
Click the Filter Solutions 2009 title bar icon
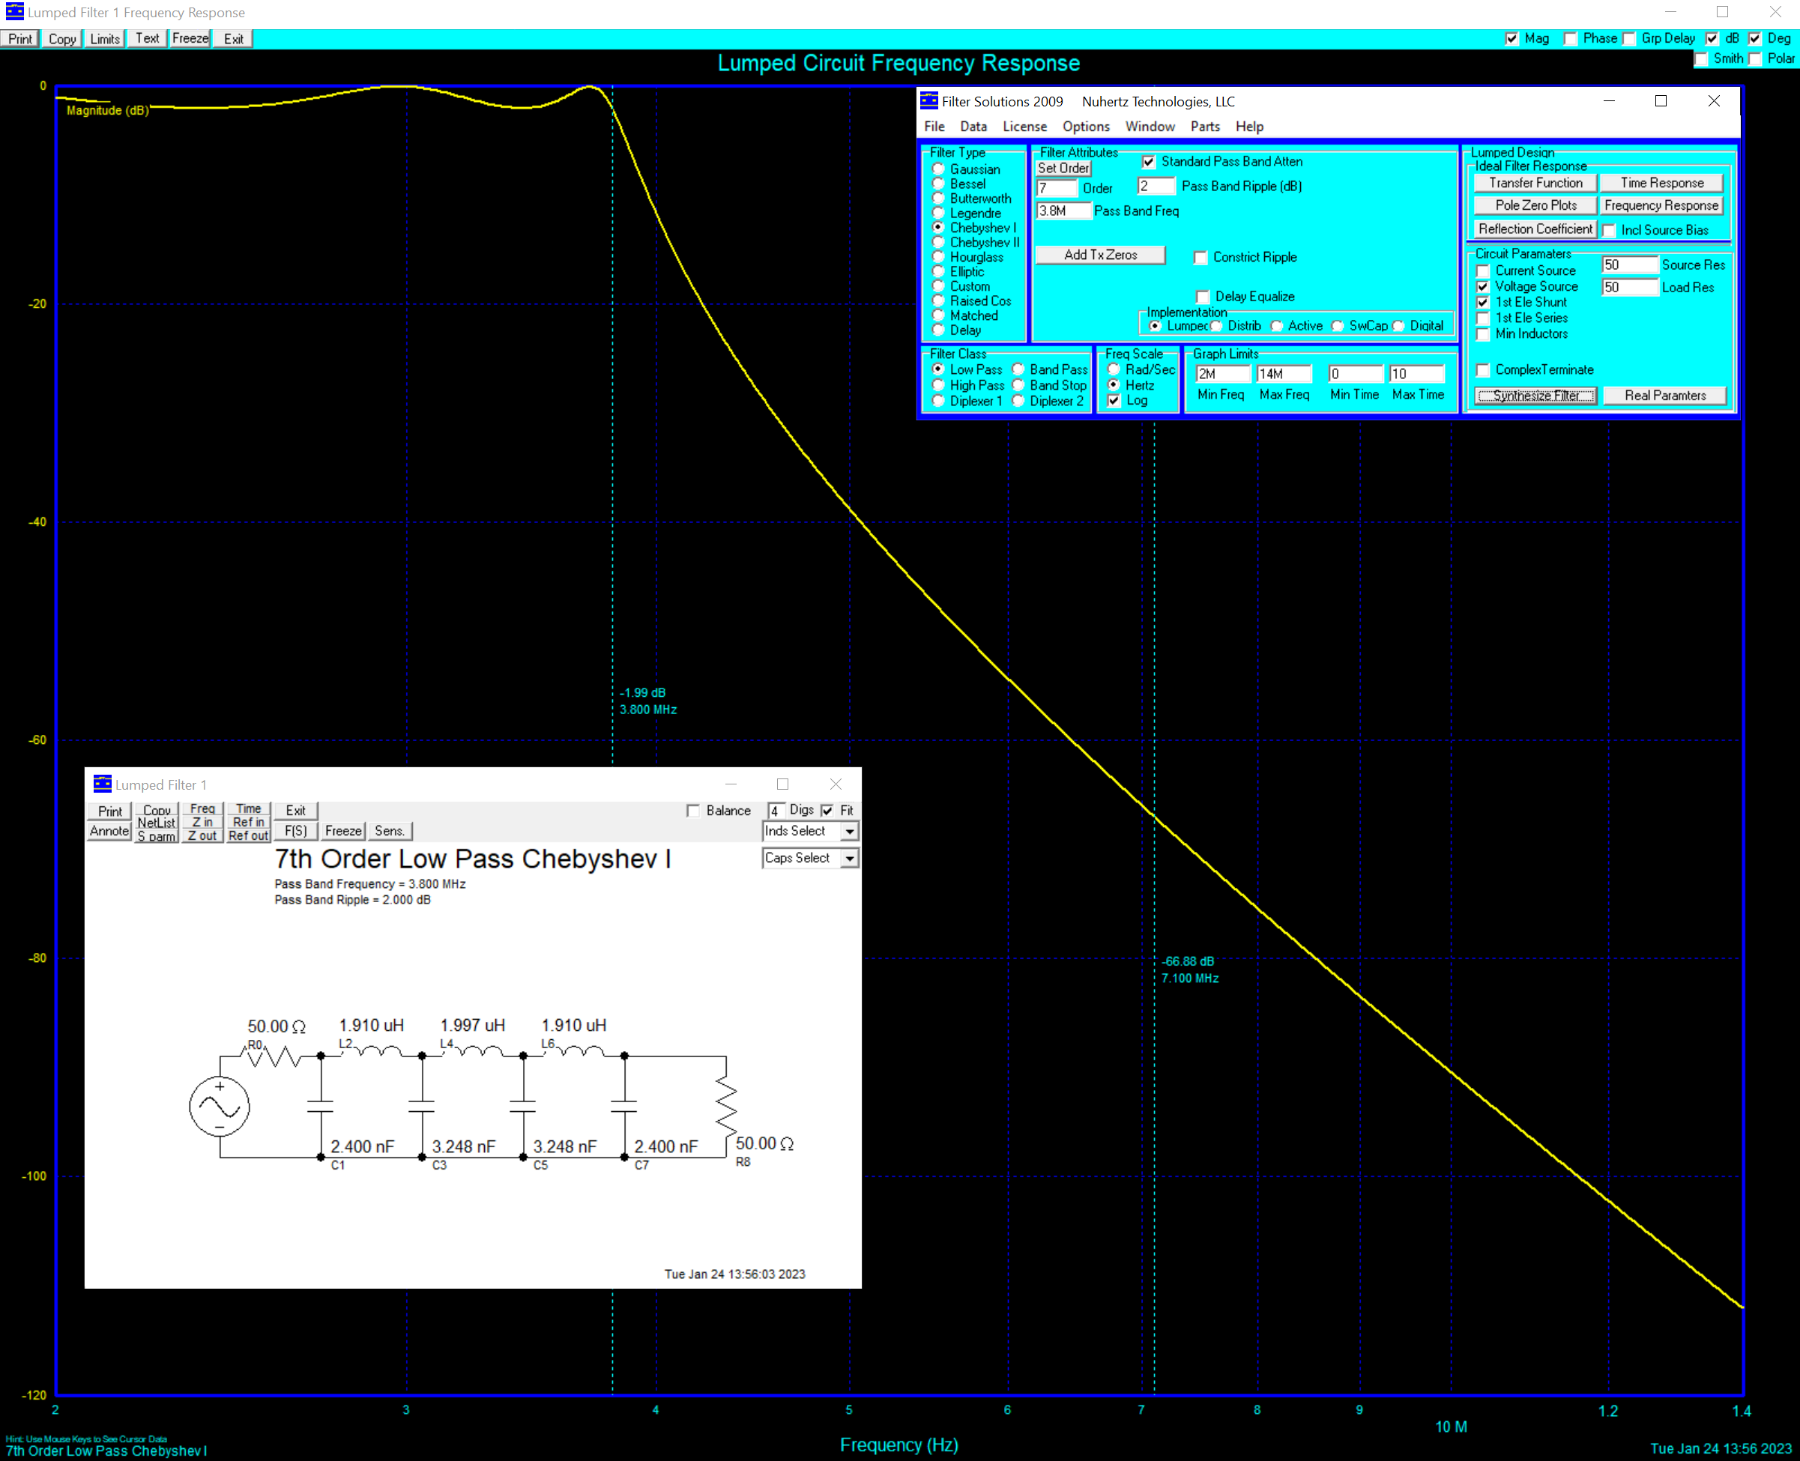[x=929, y=101]
